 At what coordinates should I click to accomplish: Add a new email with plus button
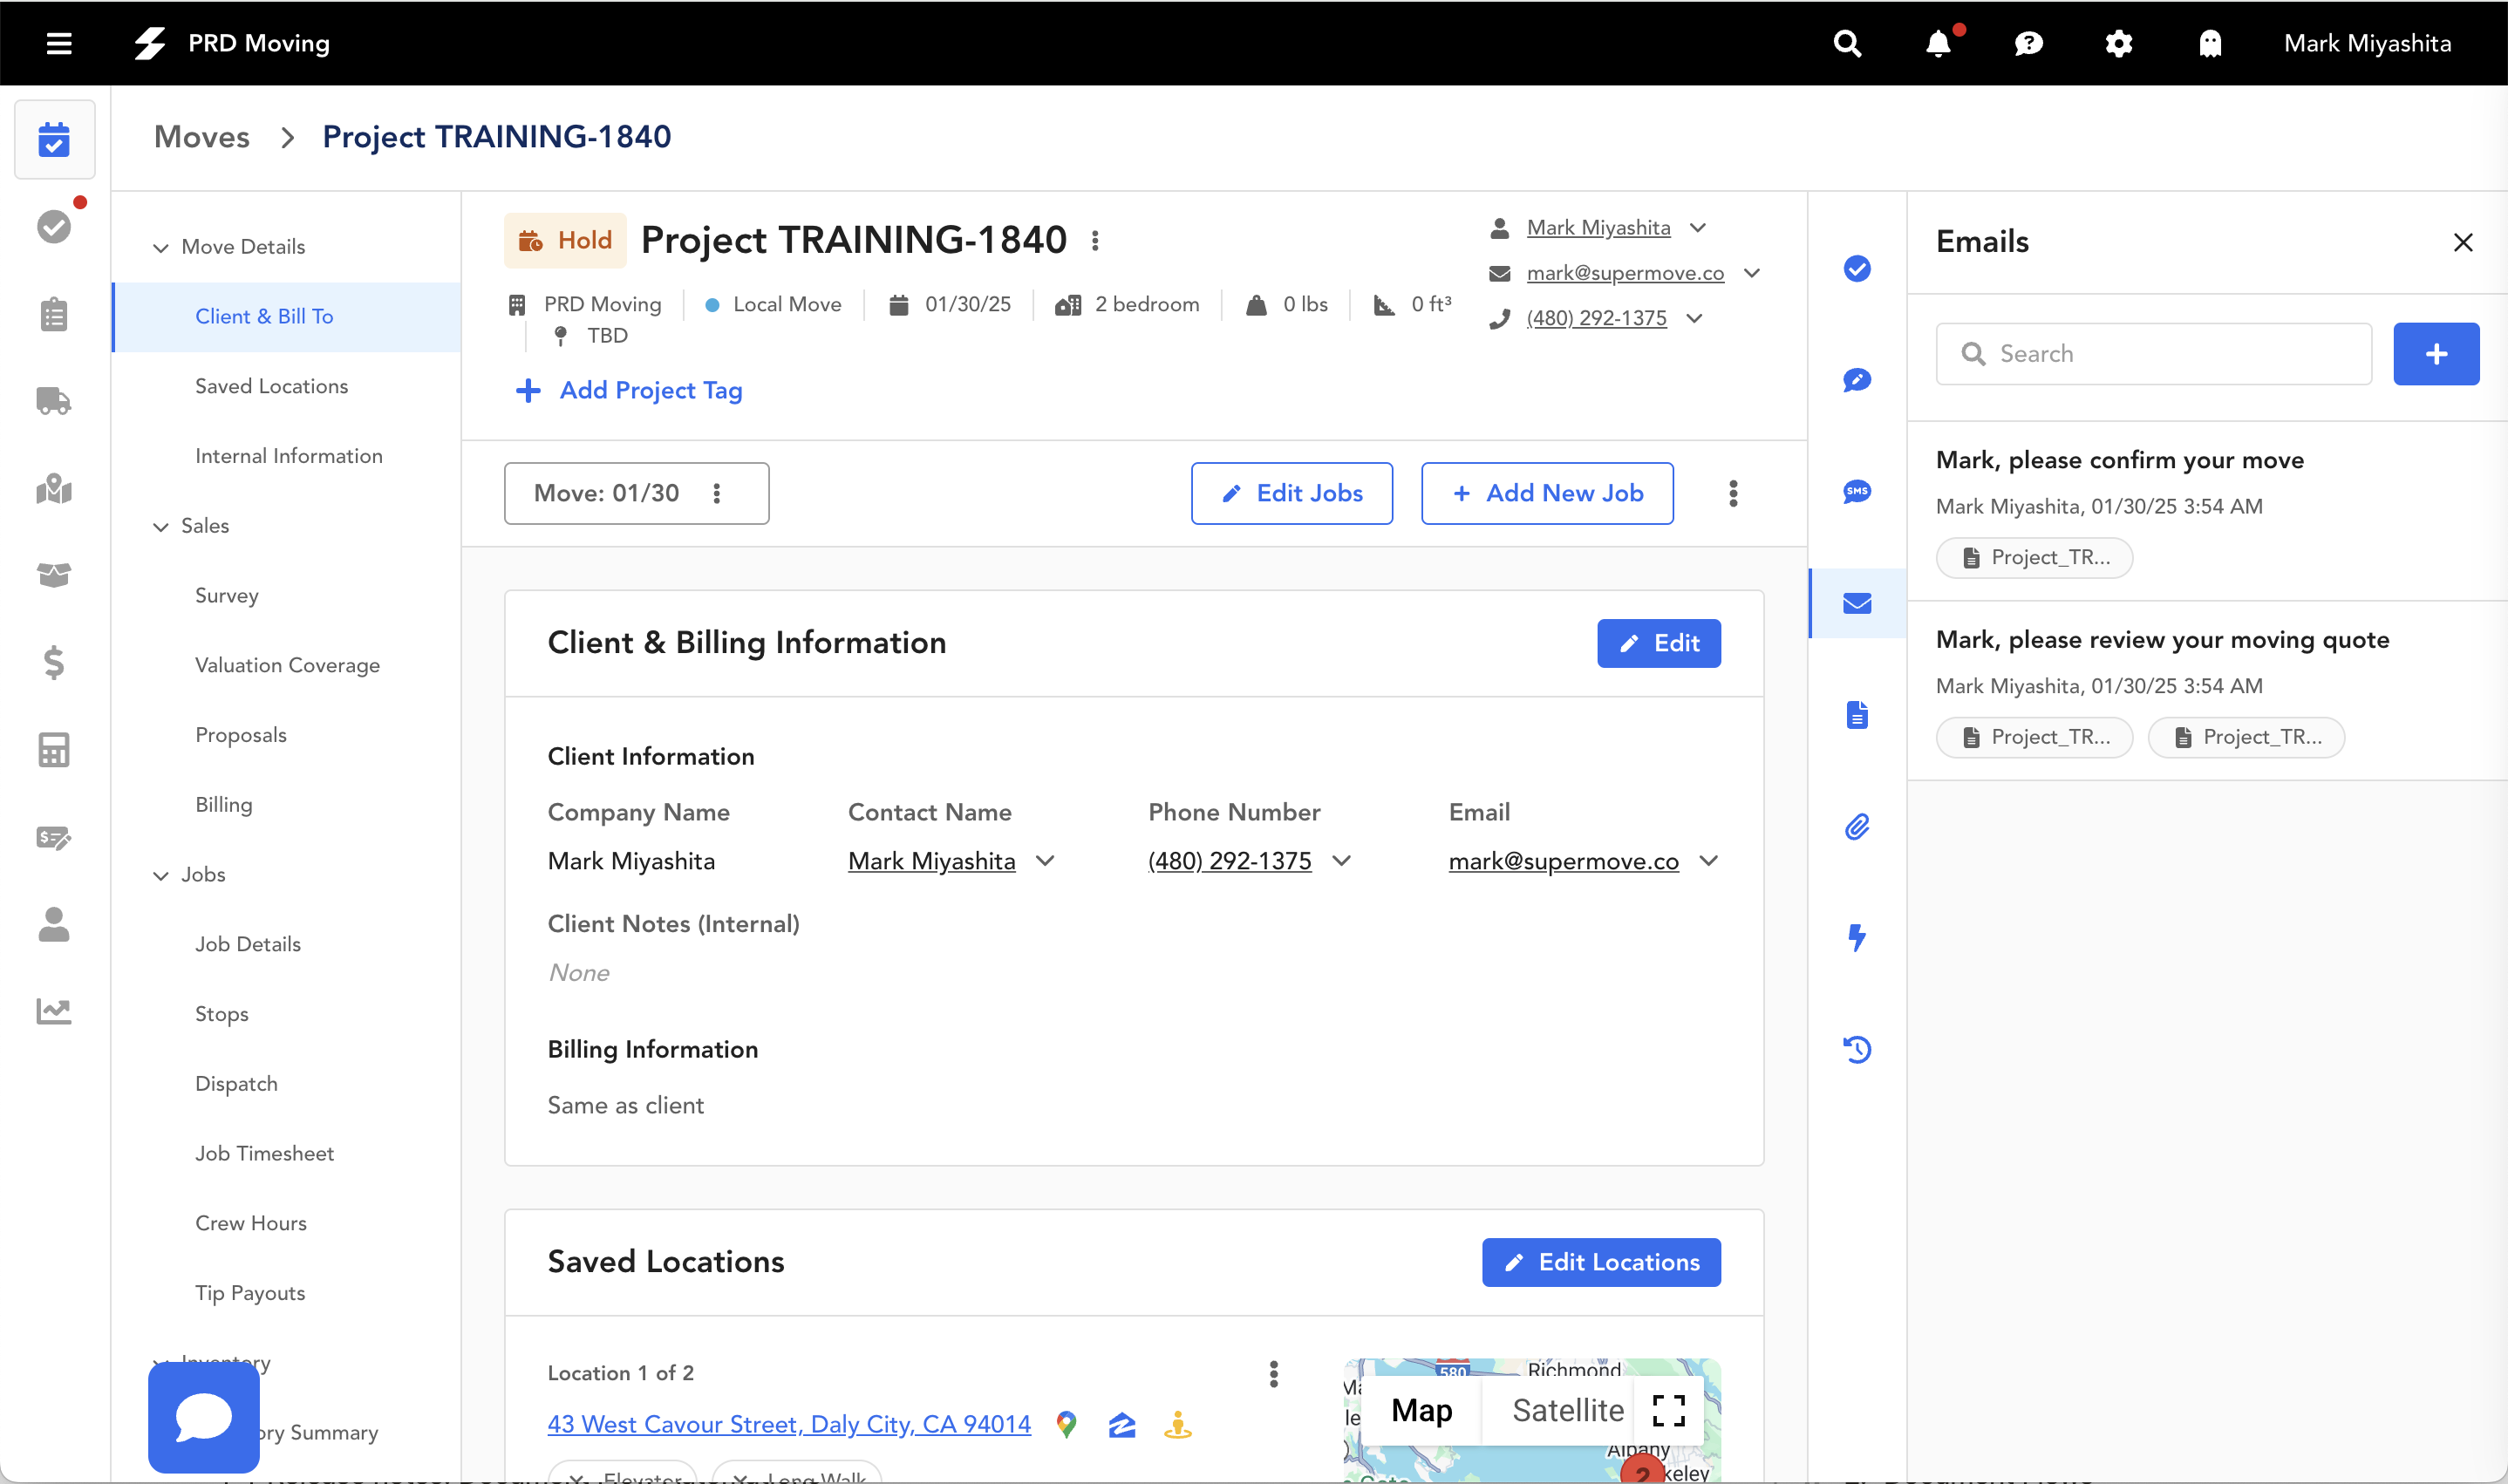click(2435, 354)
